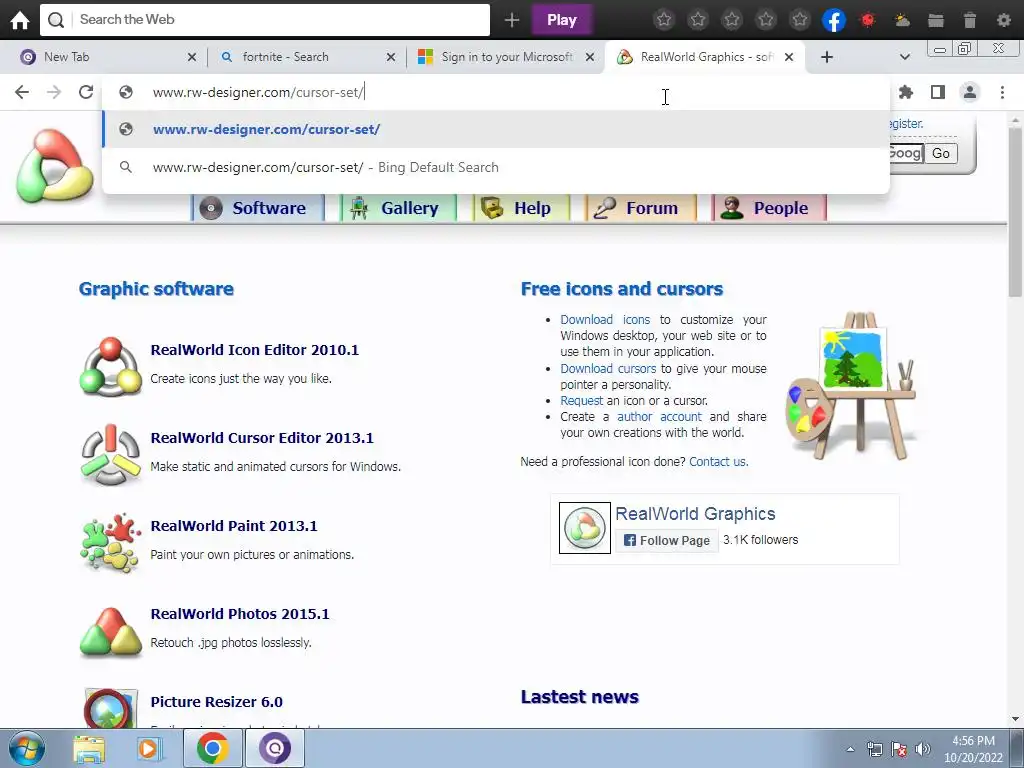Open the People menu
Screen dimensions: 1024x768
tap(769, 208)
